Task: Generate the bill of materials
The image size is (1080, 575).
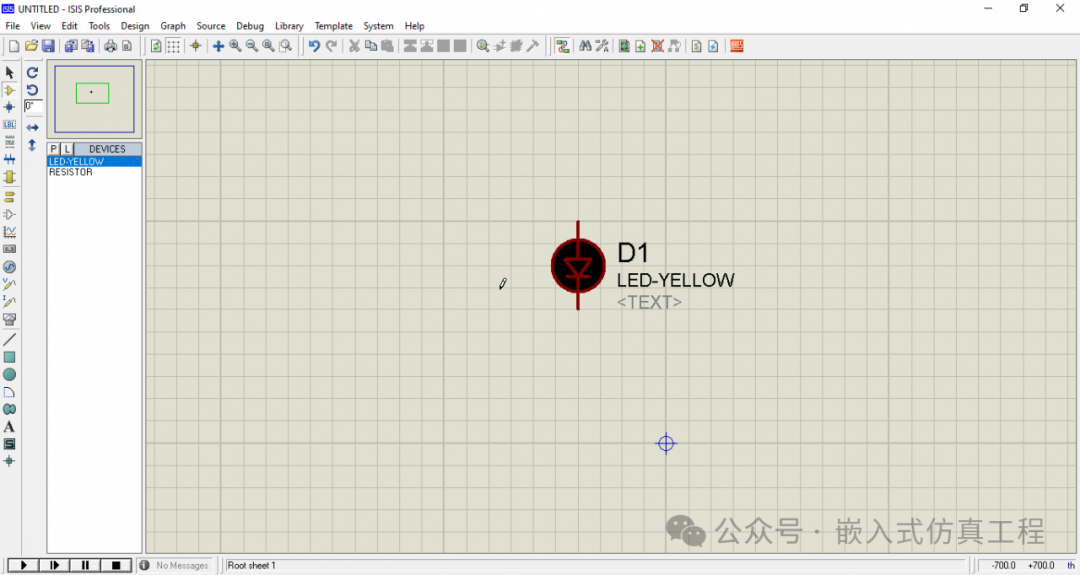Action: (x=696, y=46)
